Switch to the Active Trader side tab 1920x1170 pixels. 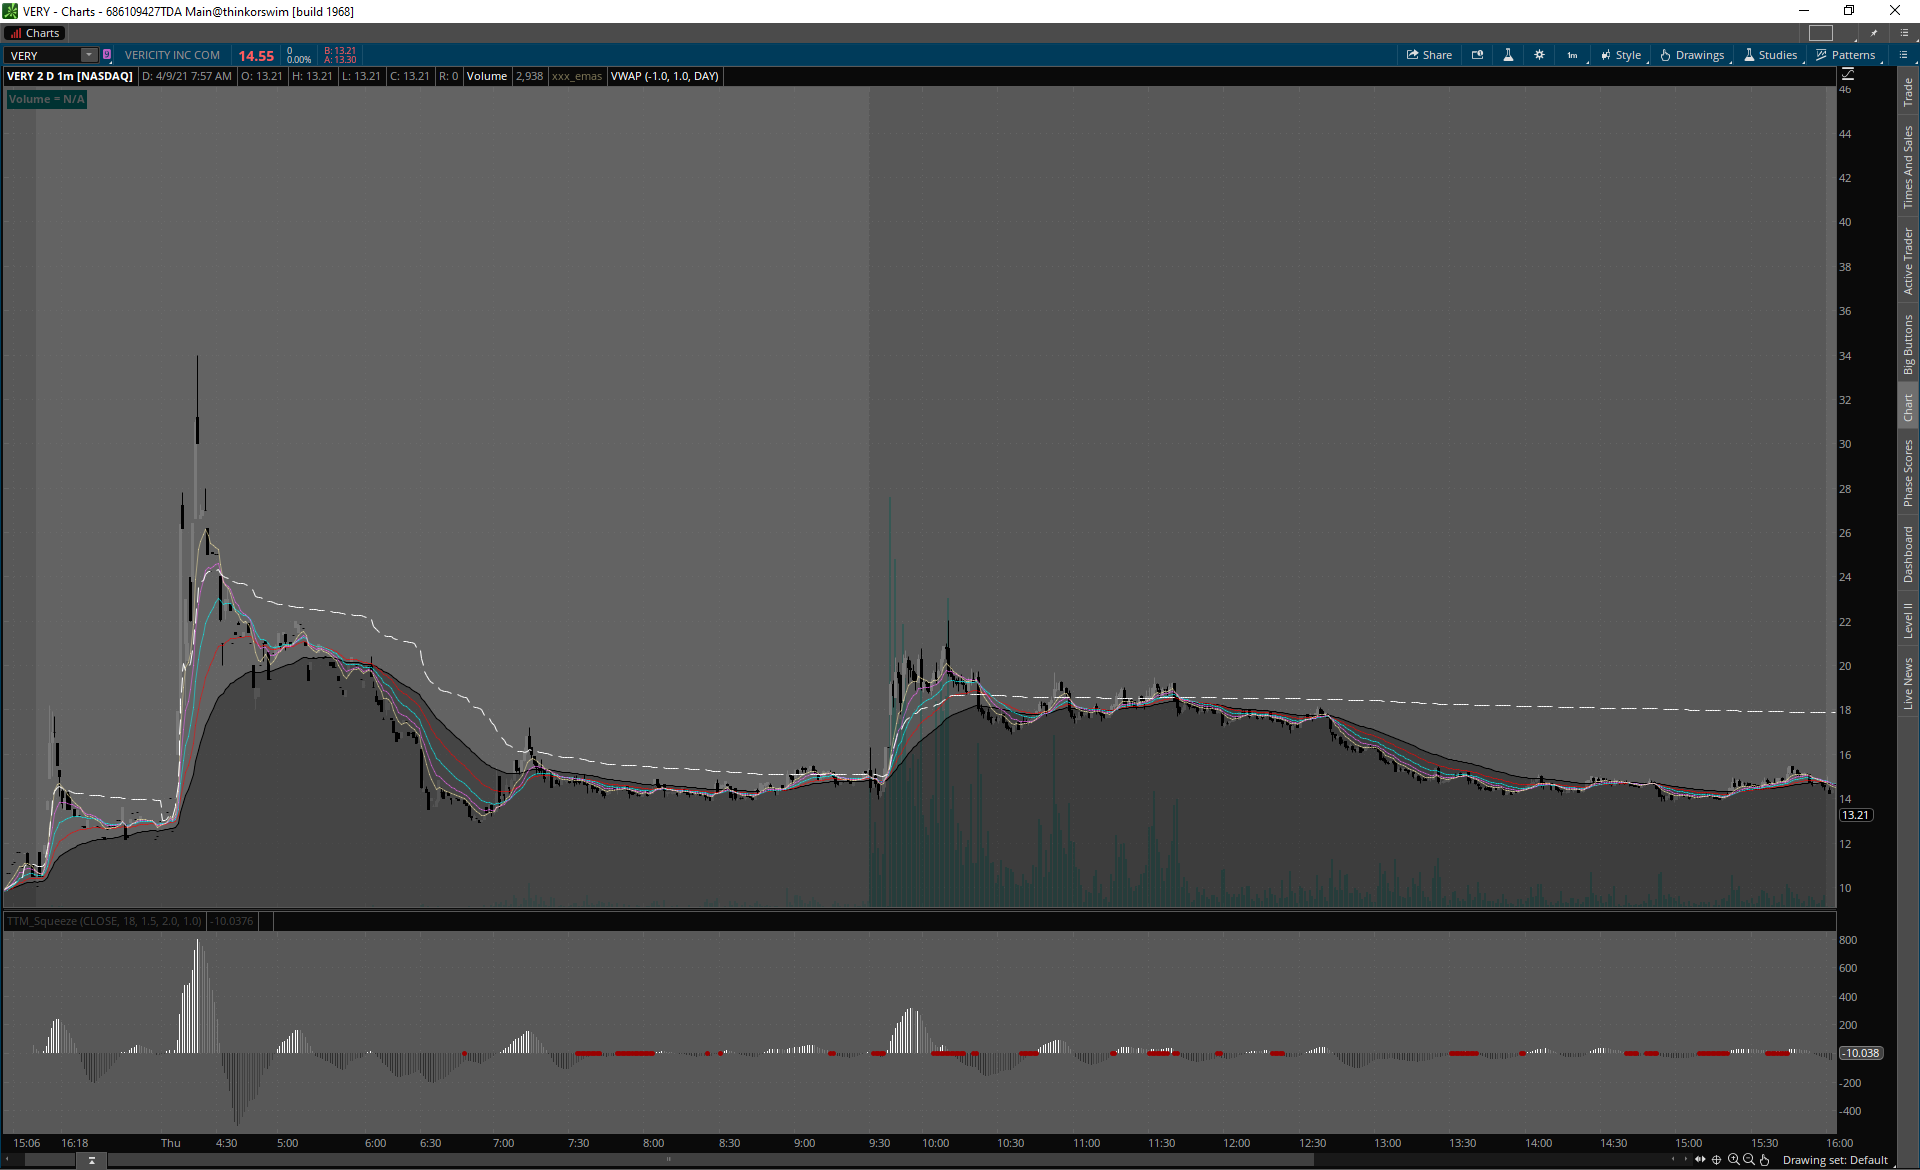(x=1908, y=262)
